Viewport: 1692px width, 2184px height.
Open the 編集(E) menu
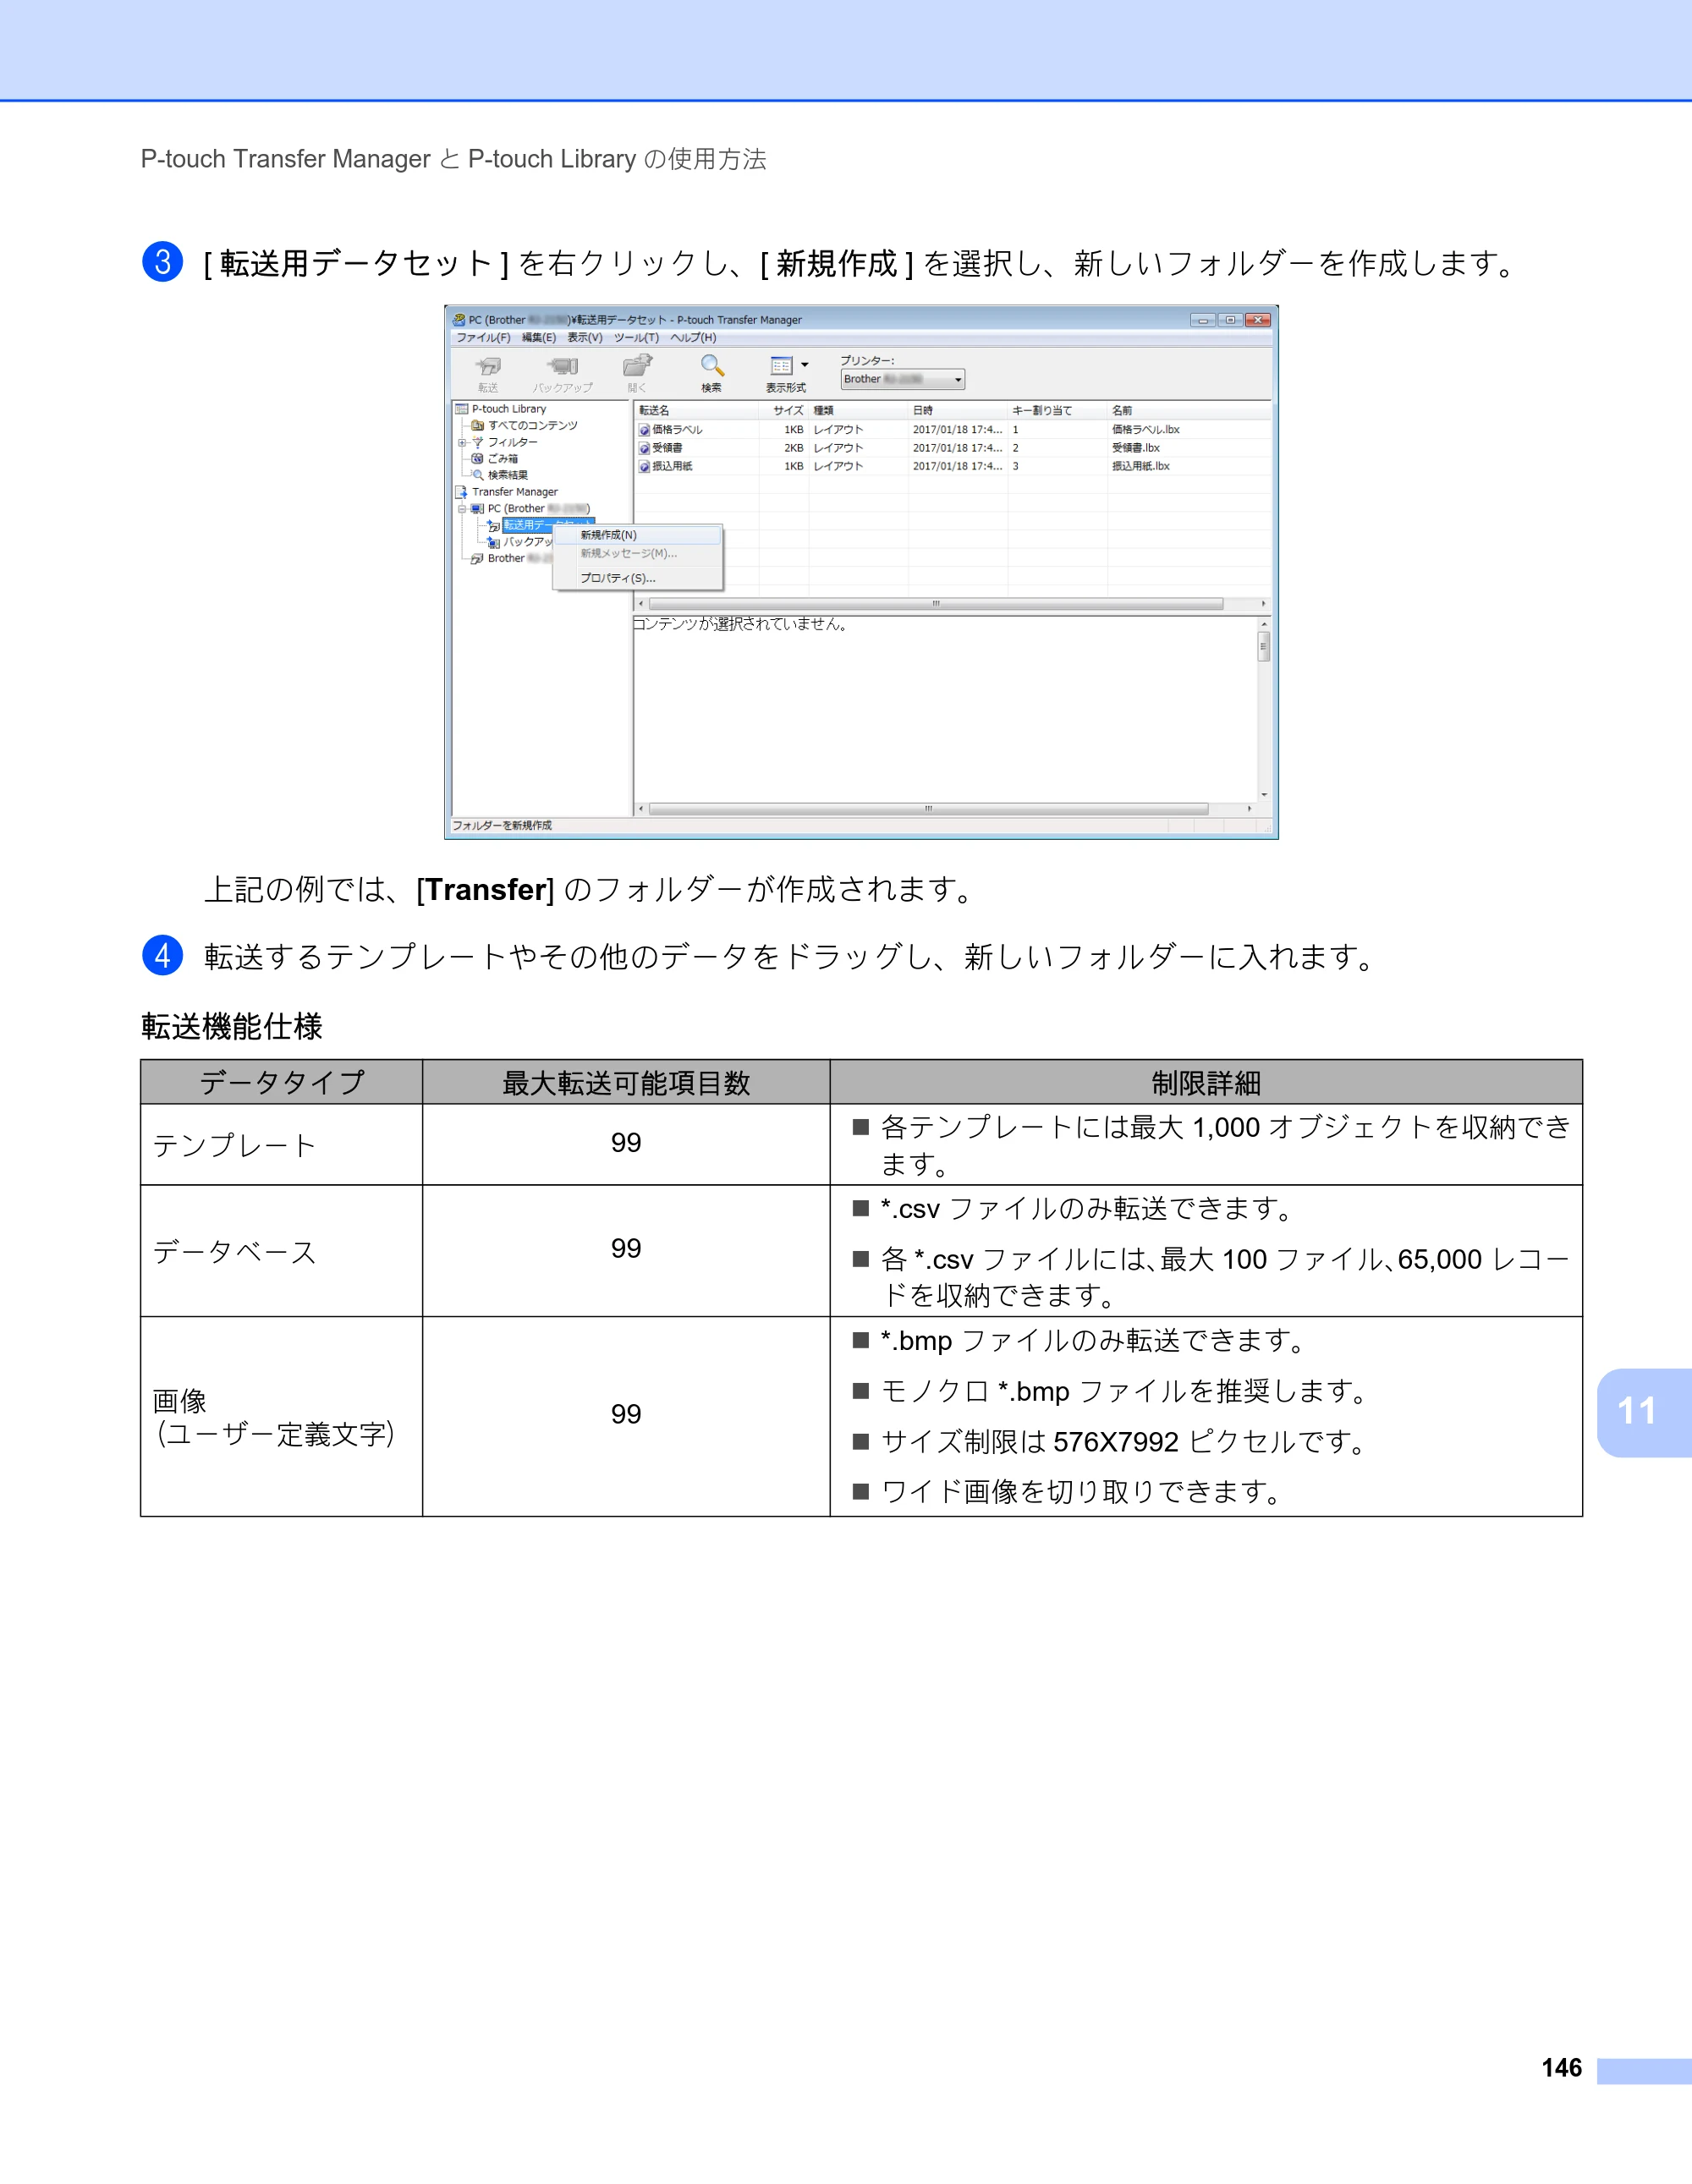pyautogui.click(x=539, y=338)
